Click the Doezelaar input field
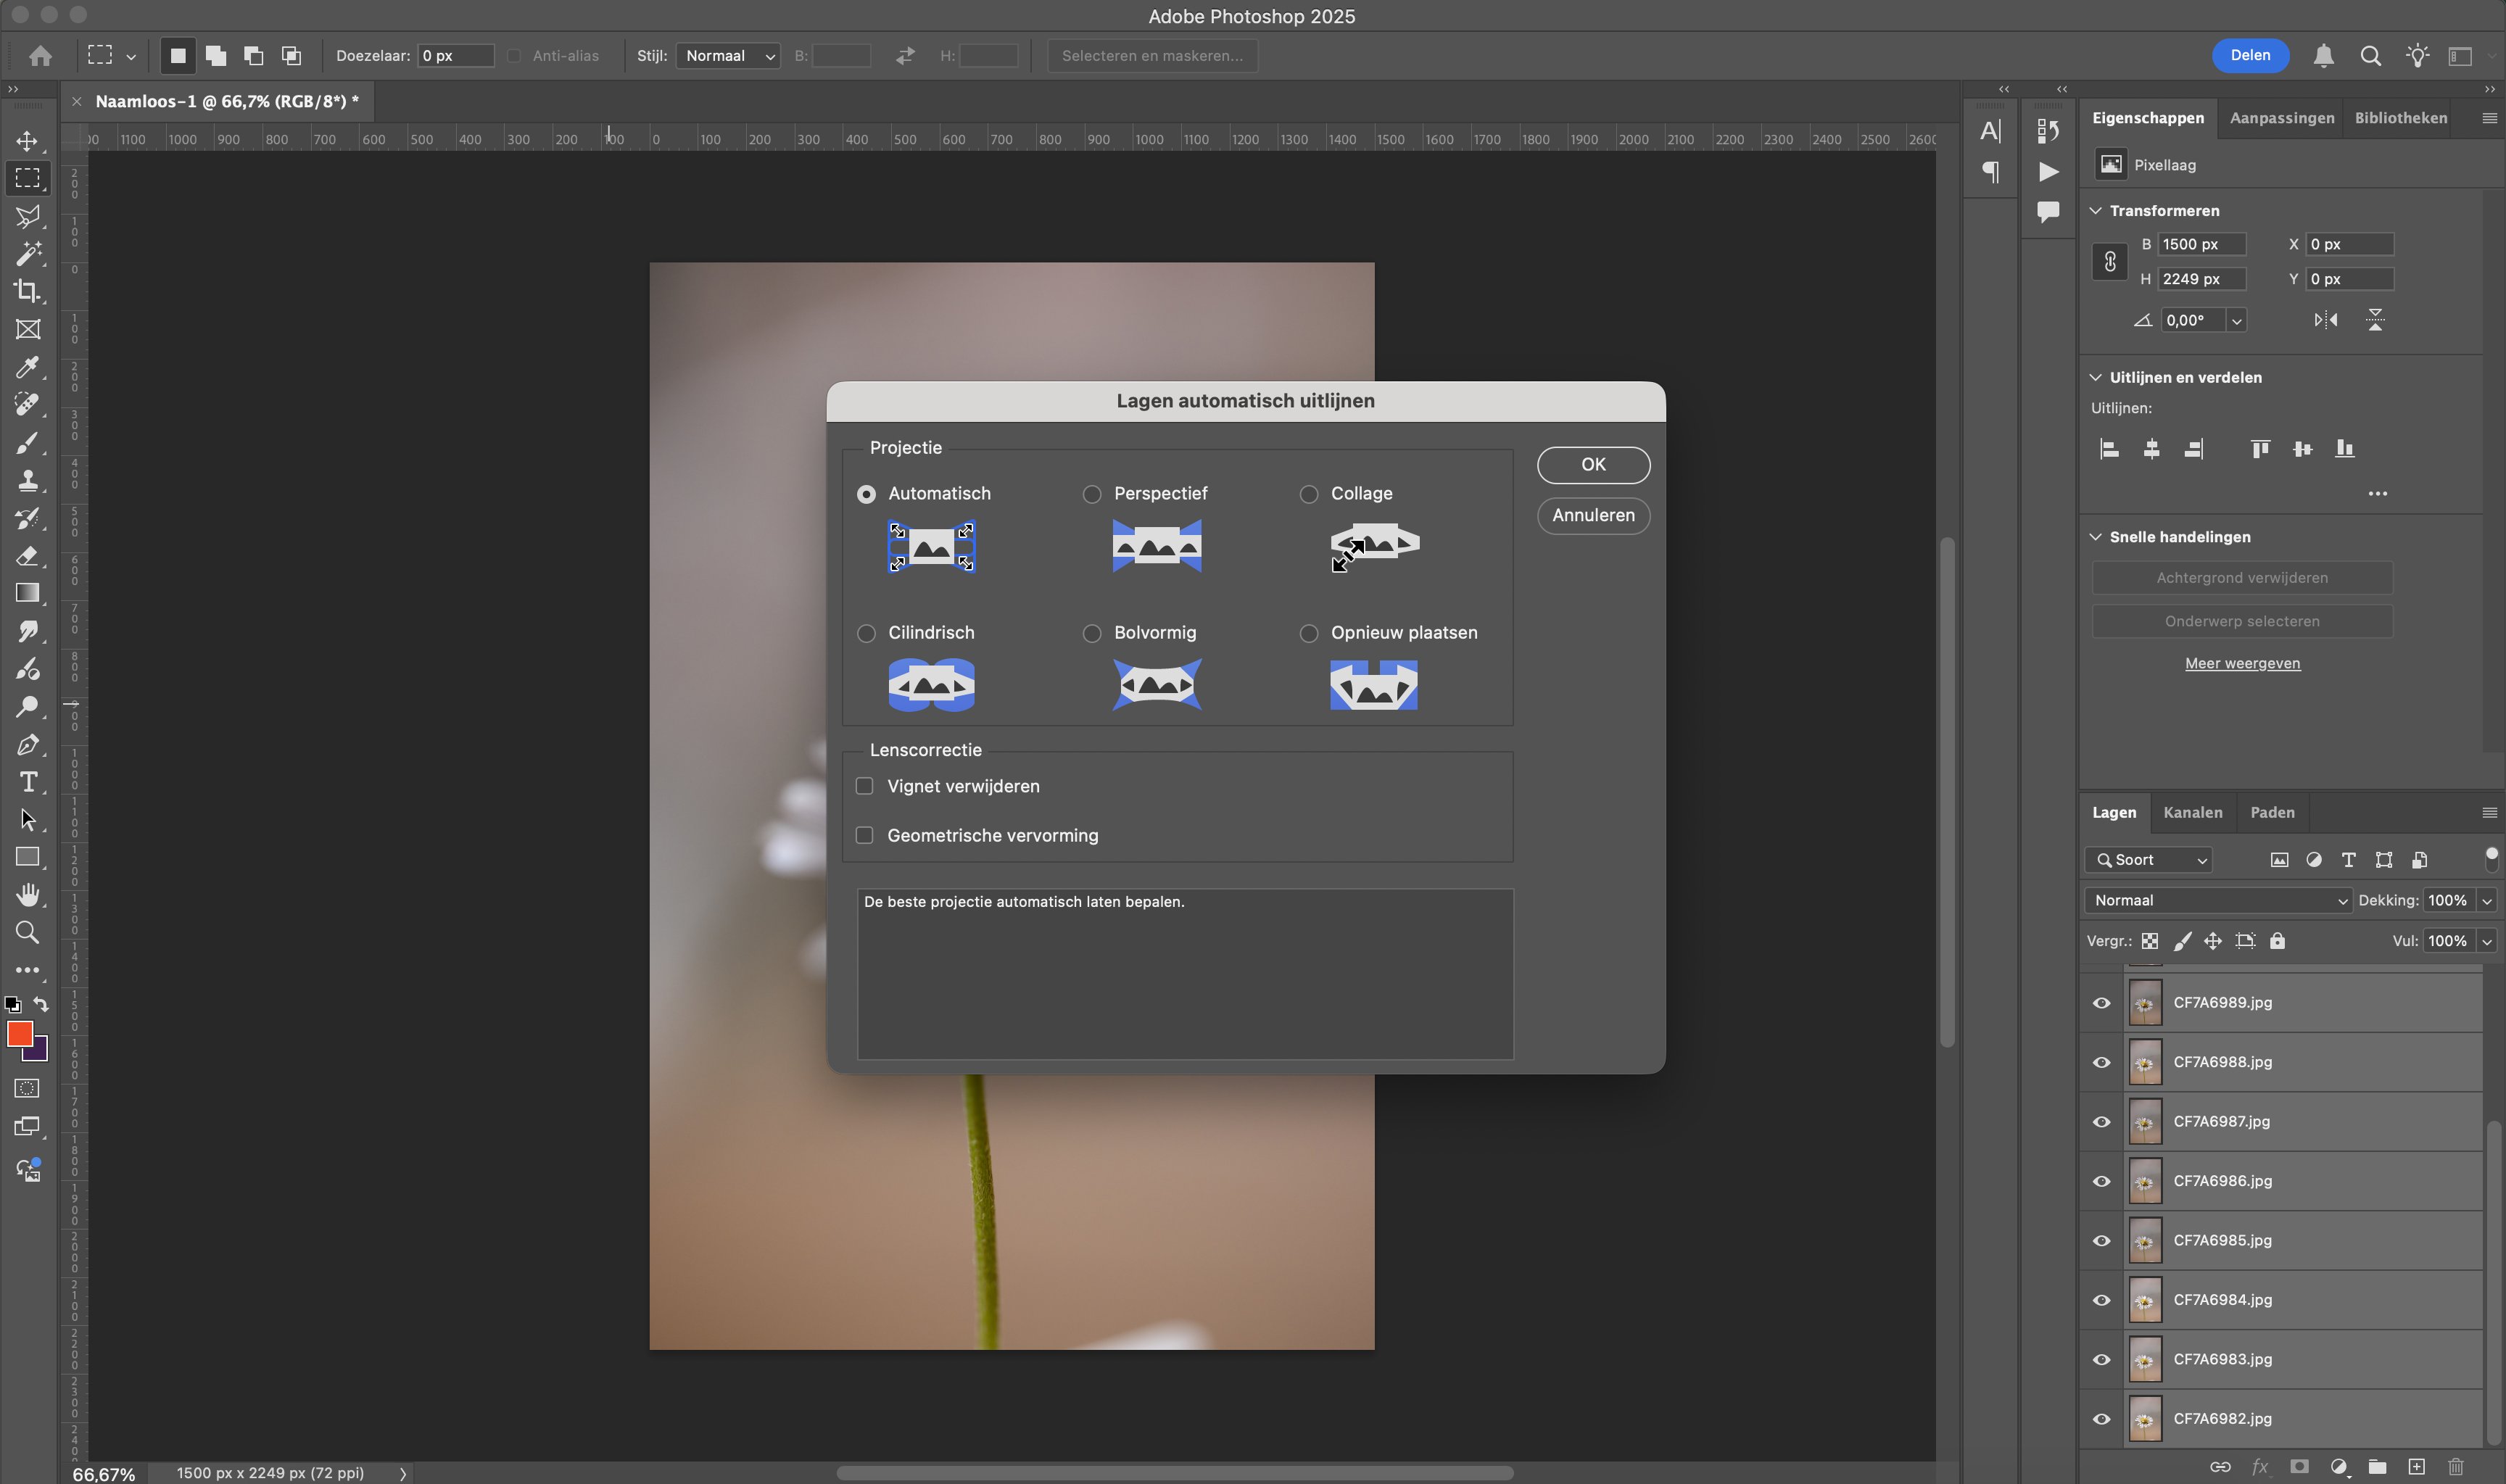 pos(455,56)
